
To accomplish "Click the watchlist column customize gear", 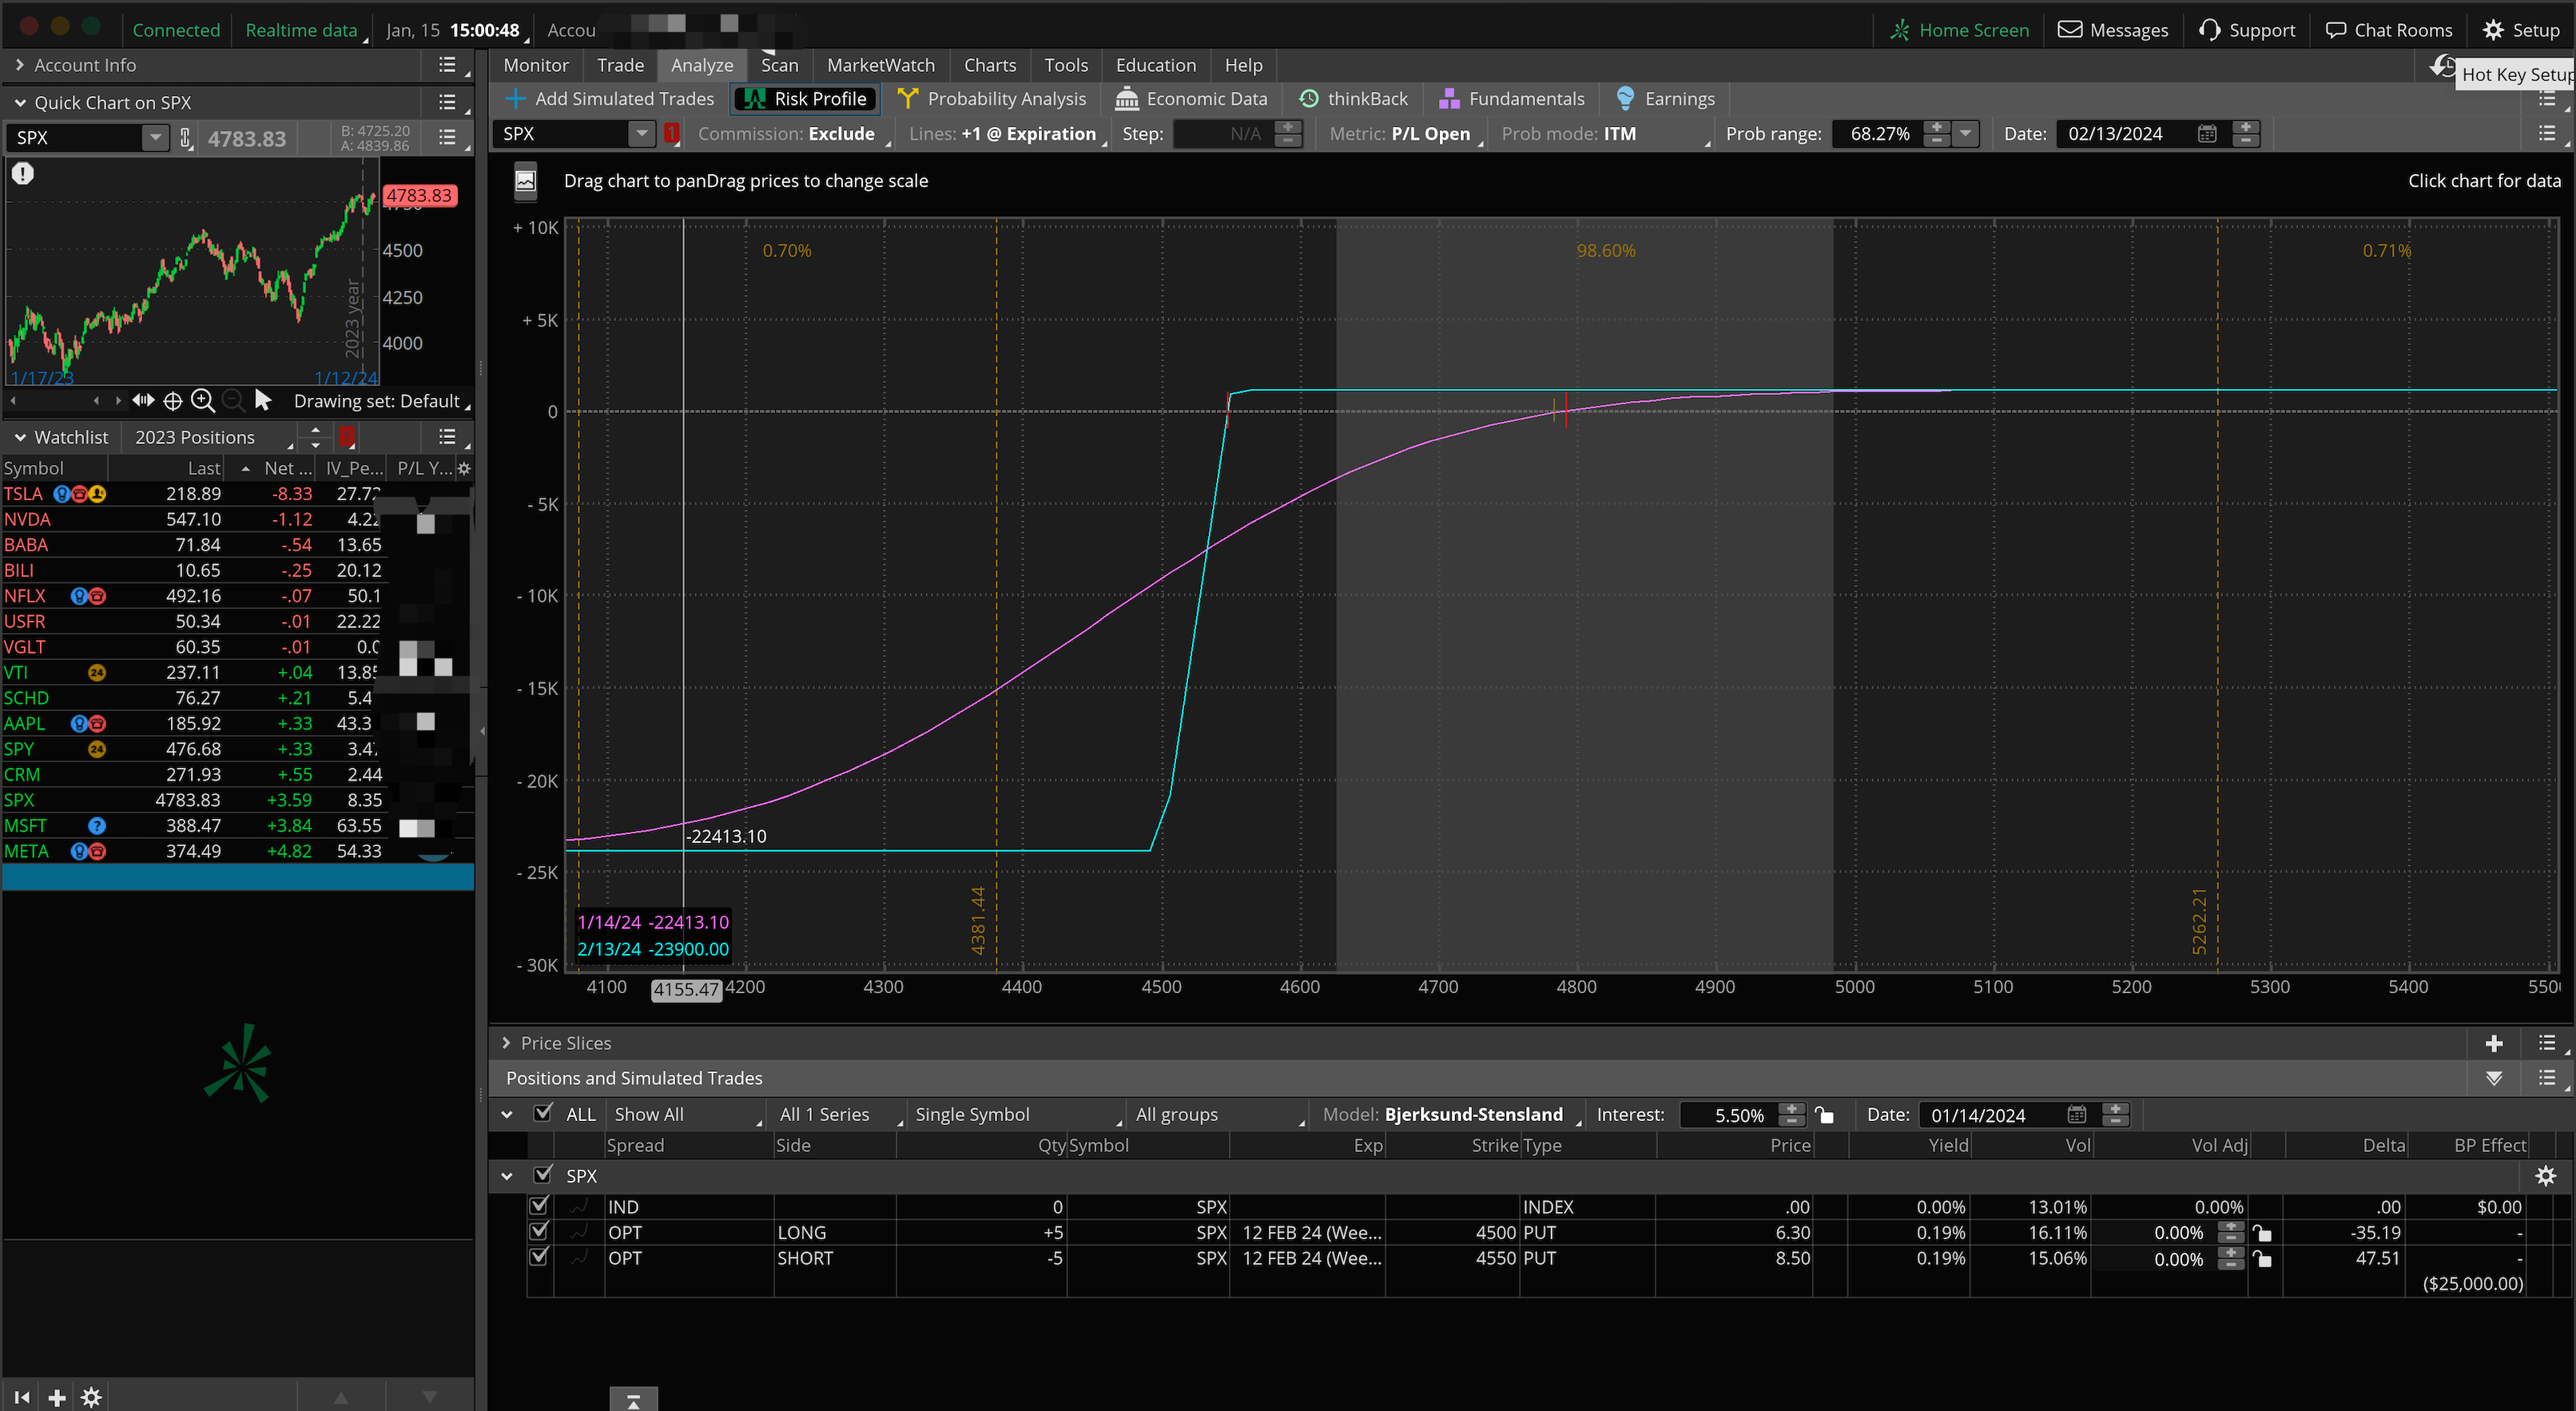I will pyautogui.click(x=464, y=468).
